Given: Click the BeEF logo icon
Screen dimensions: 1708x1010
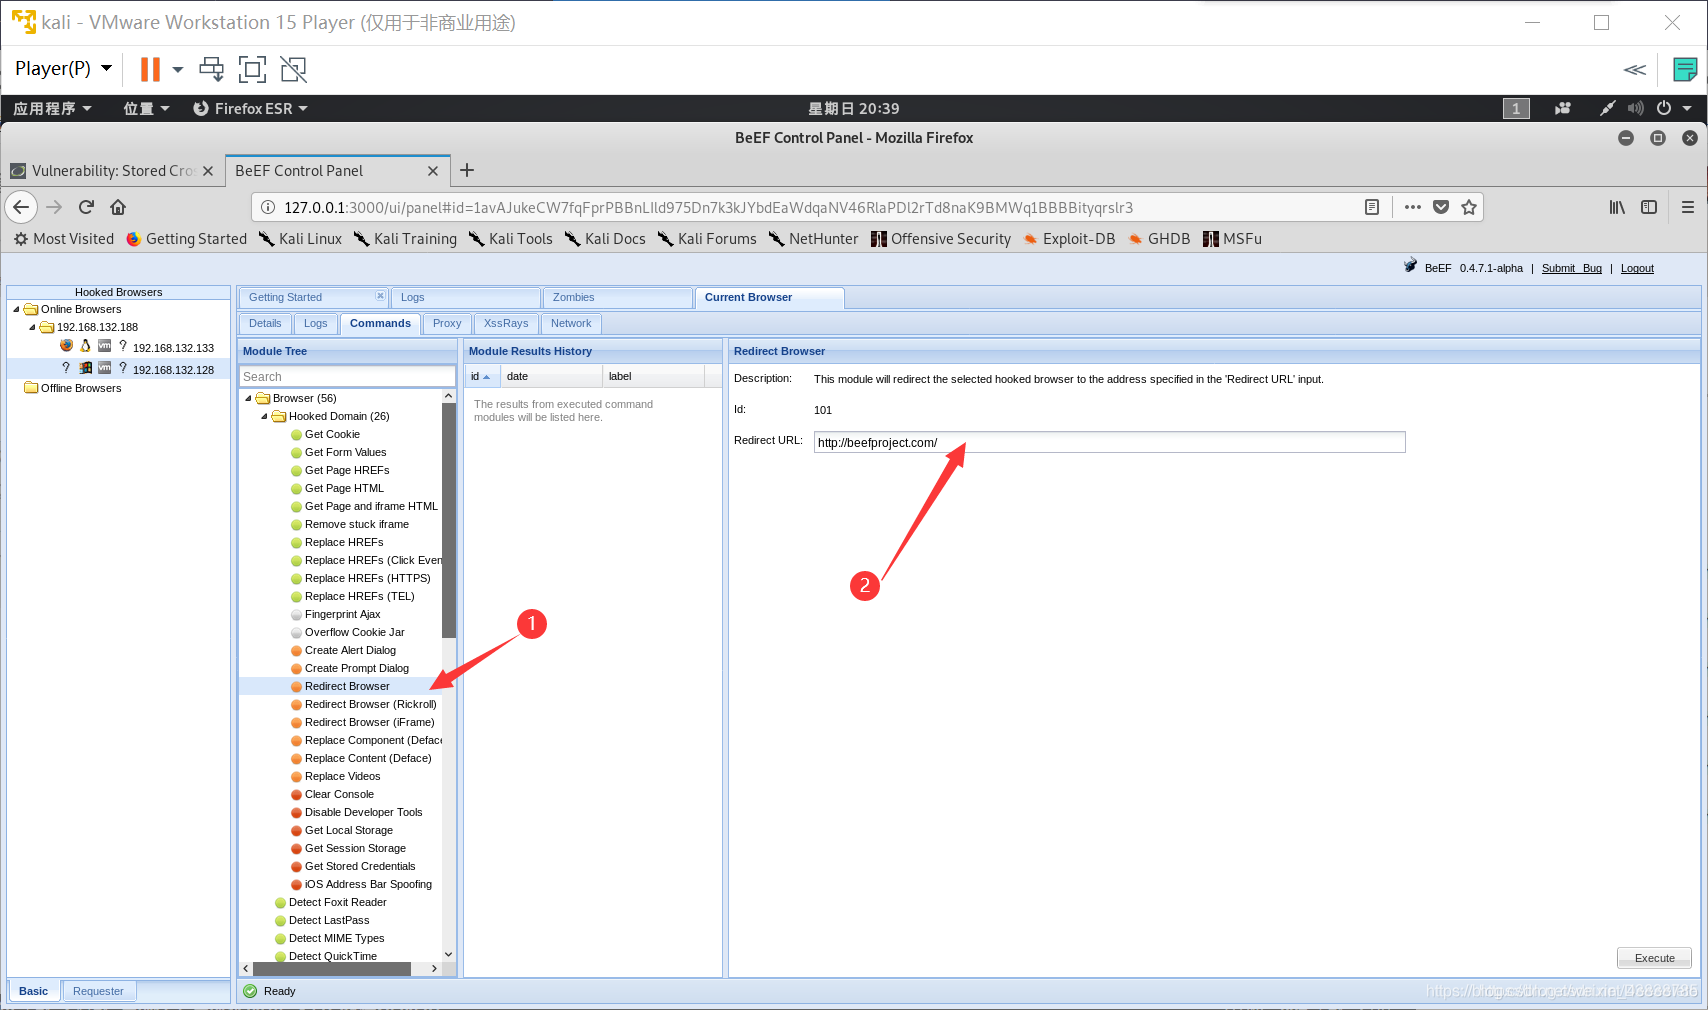Looking at the screenshot, I should [x=1410, y=266].
